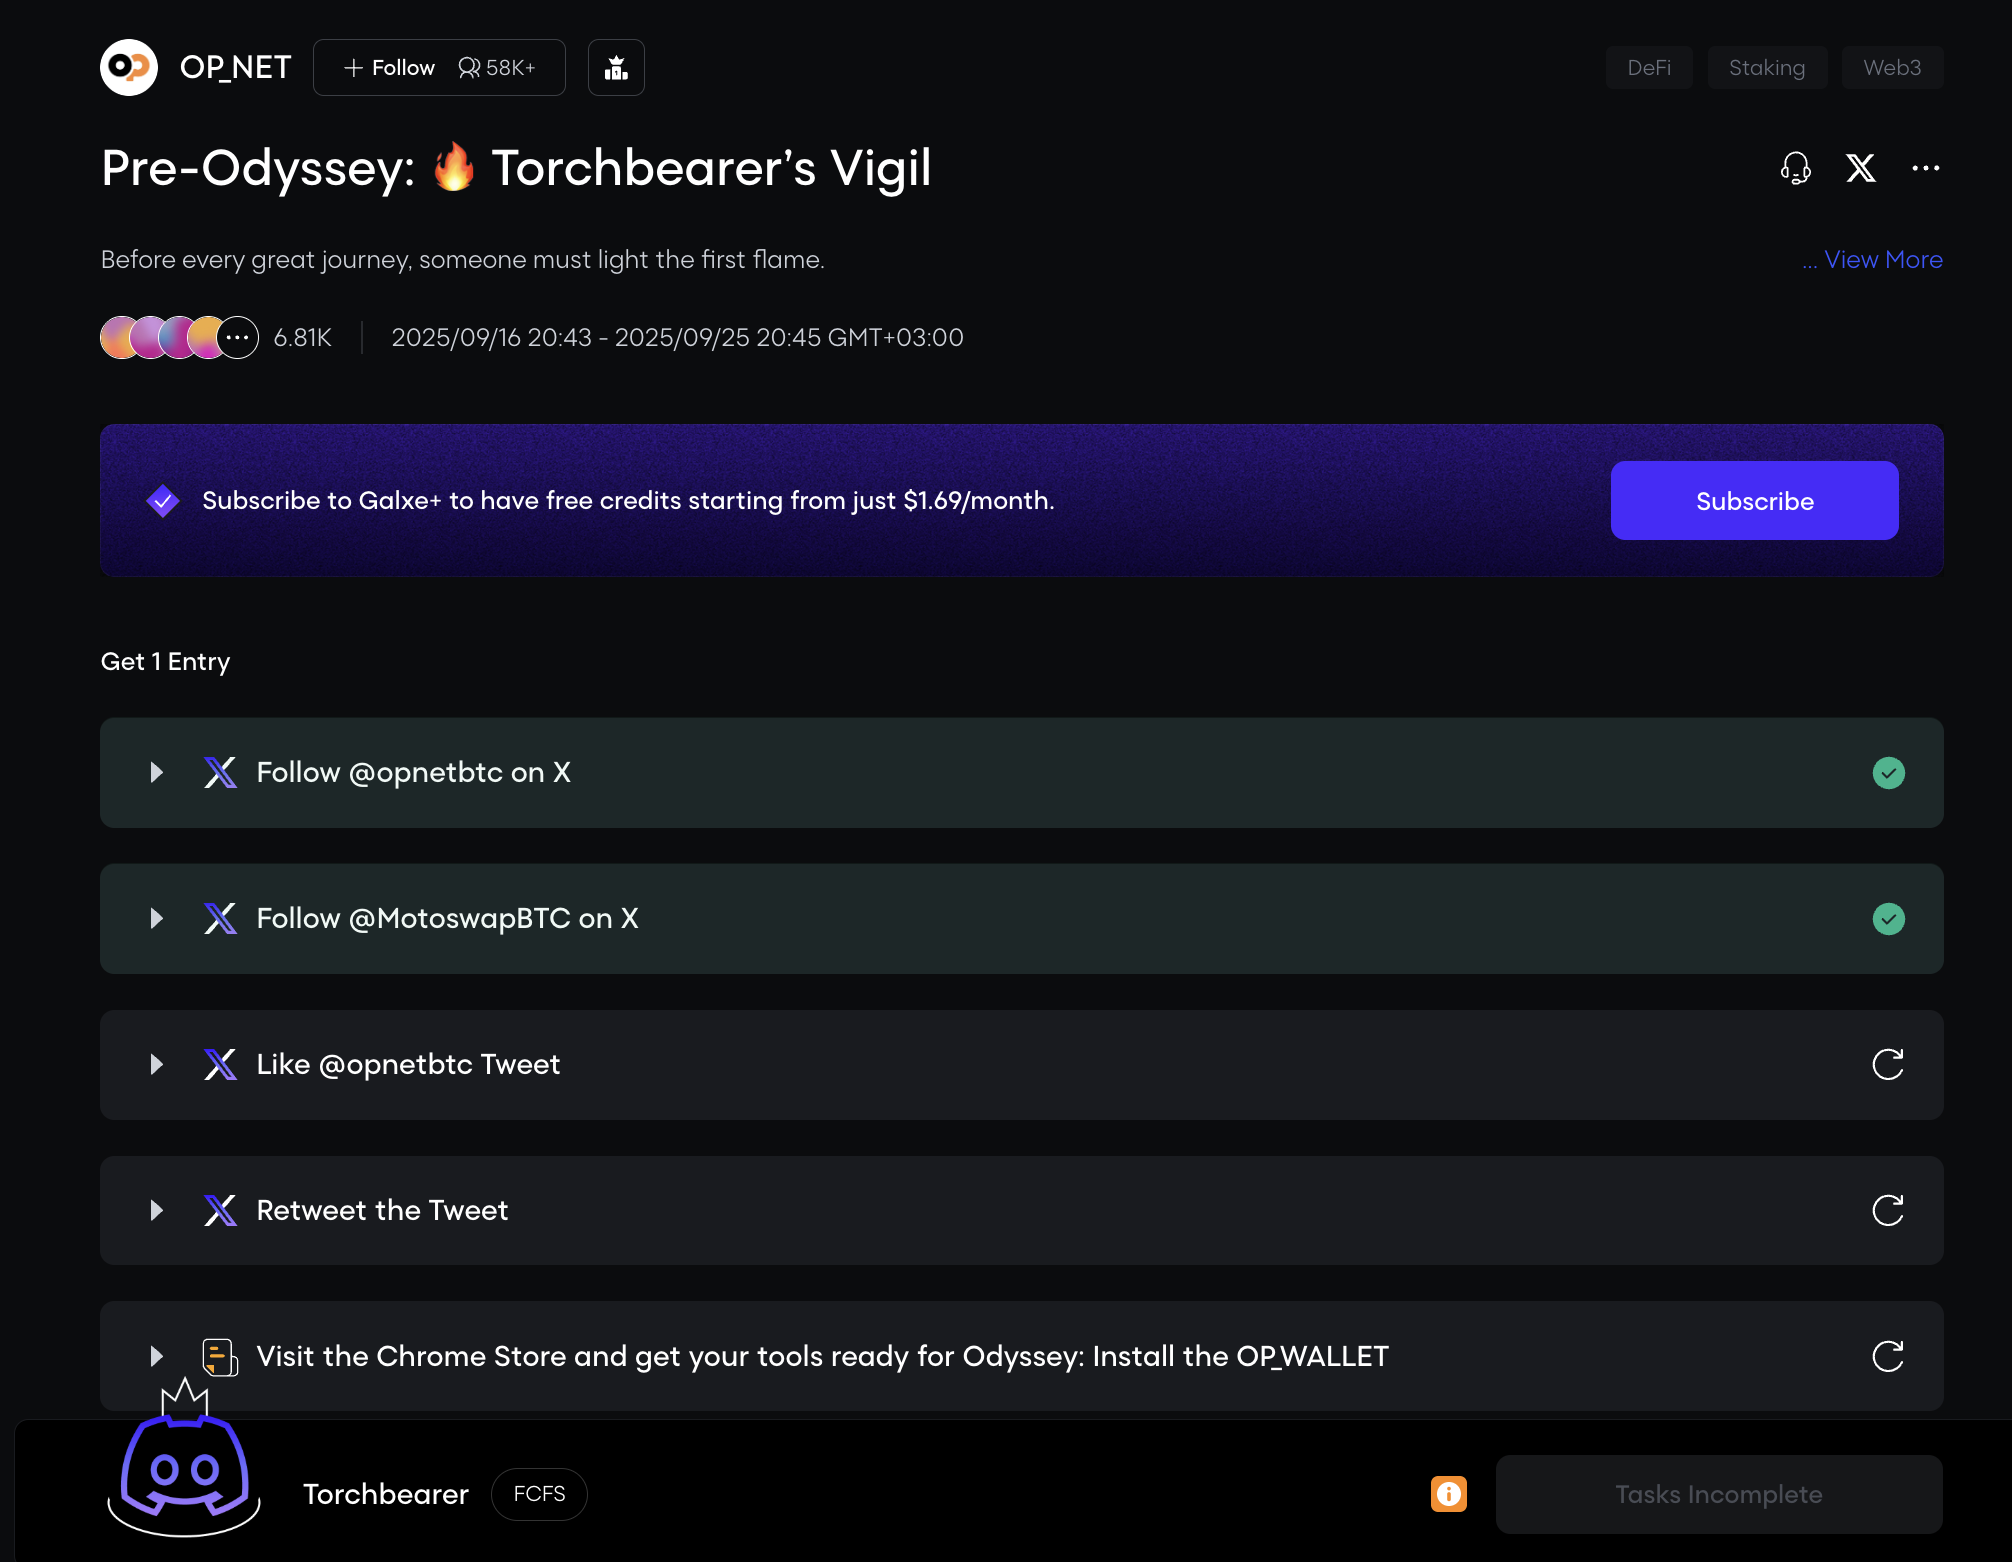
Task: Share campaign via X icon
Action: point(1860,168)
